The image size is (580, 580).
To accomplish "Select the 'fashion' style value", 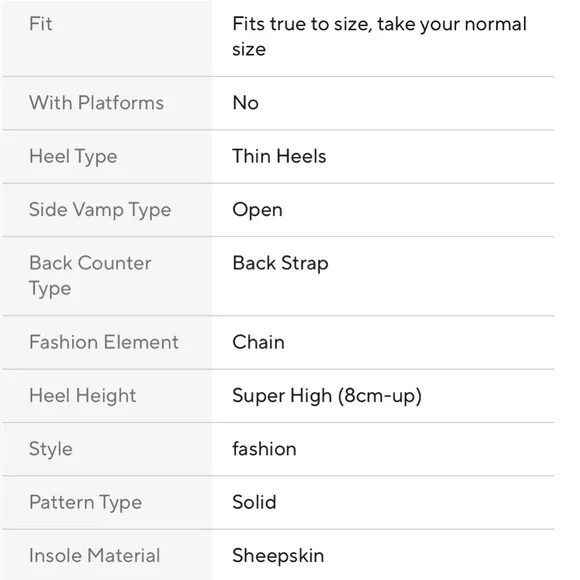I will tap(264, 449).
